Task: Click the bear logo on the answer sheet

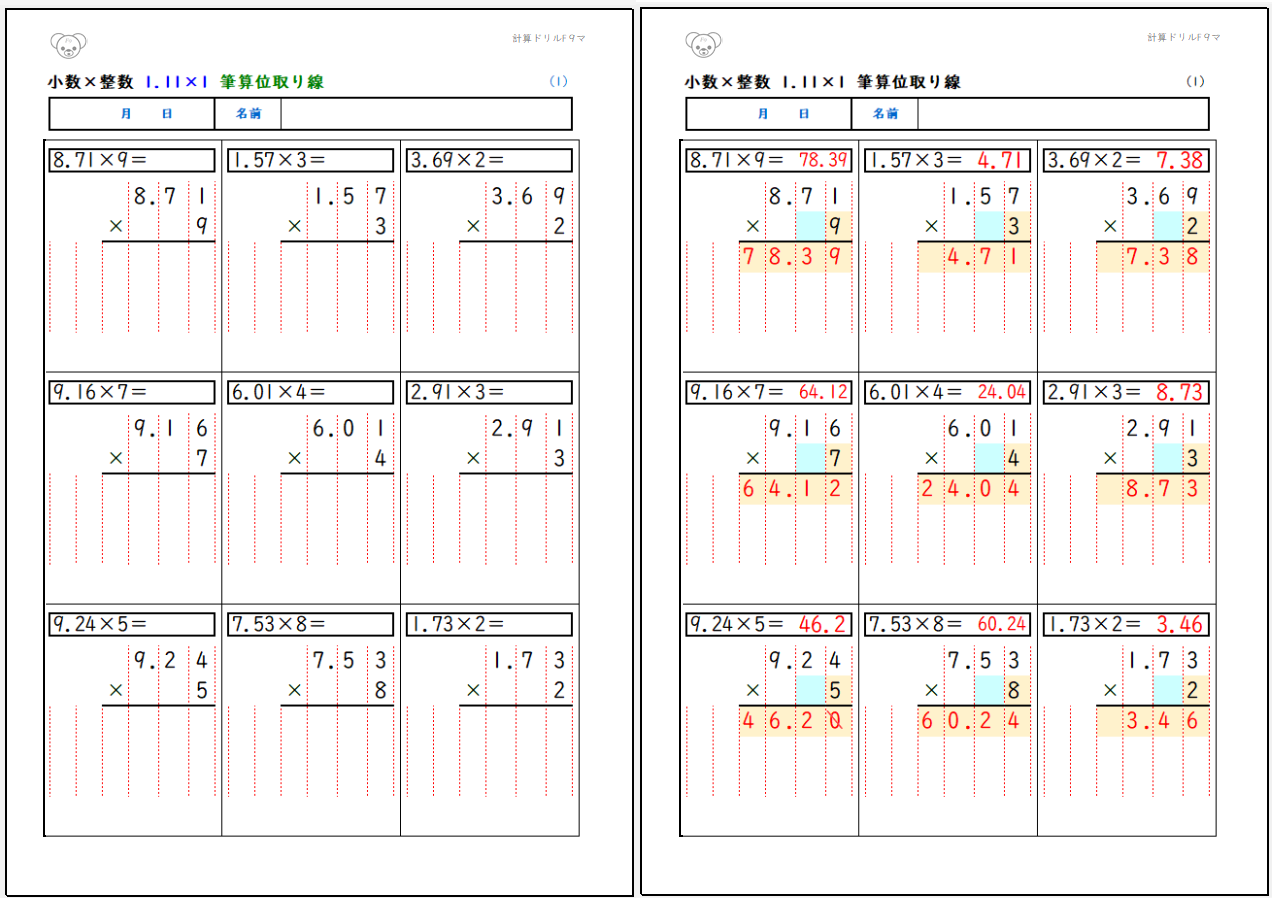Action: [x=704, y=45]
